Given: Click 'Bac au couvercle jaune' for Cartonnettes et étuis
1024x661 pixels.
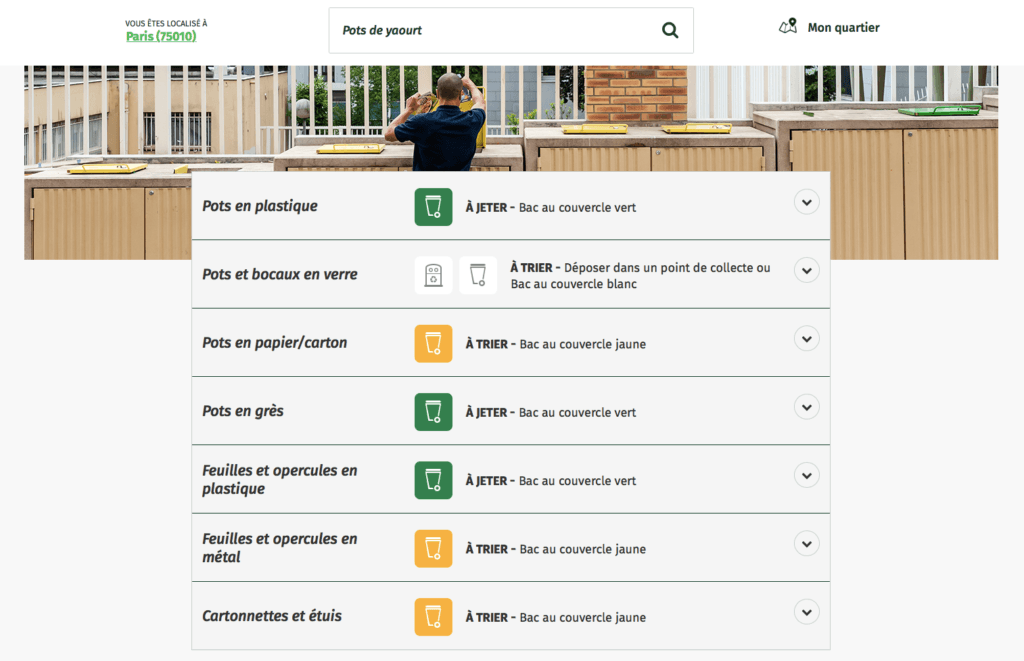Looking at the screenshot, I should coord(583,618).
